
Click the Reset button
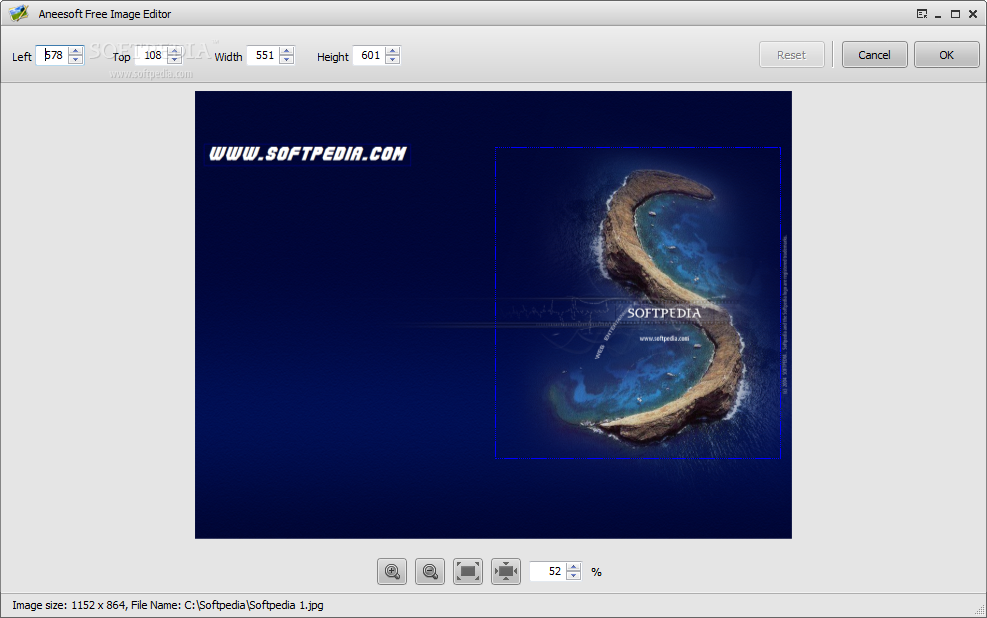click(x=791, y=55)
